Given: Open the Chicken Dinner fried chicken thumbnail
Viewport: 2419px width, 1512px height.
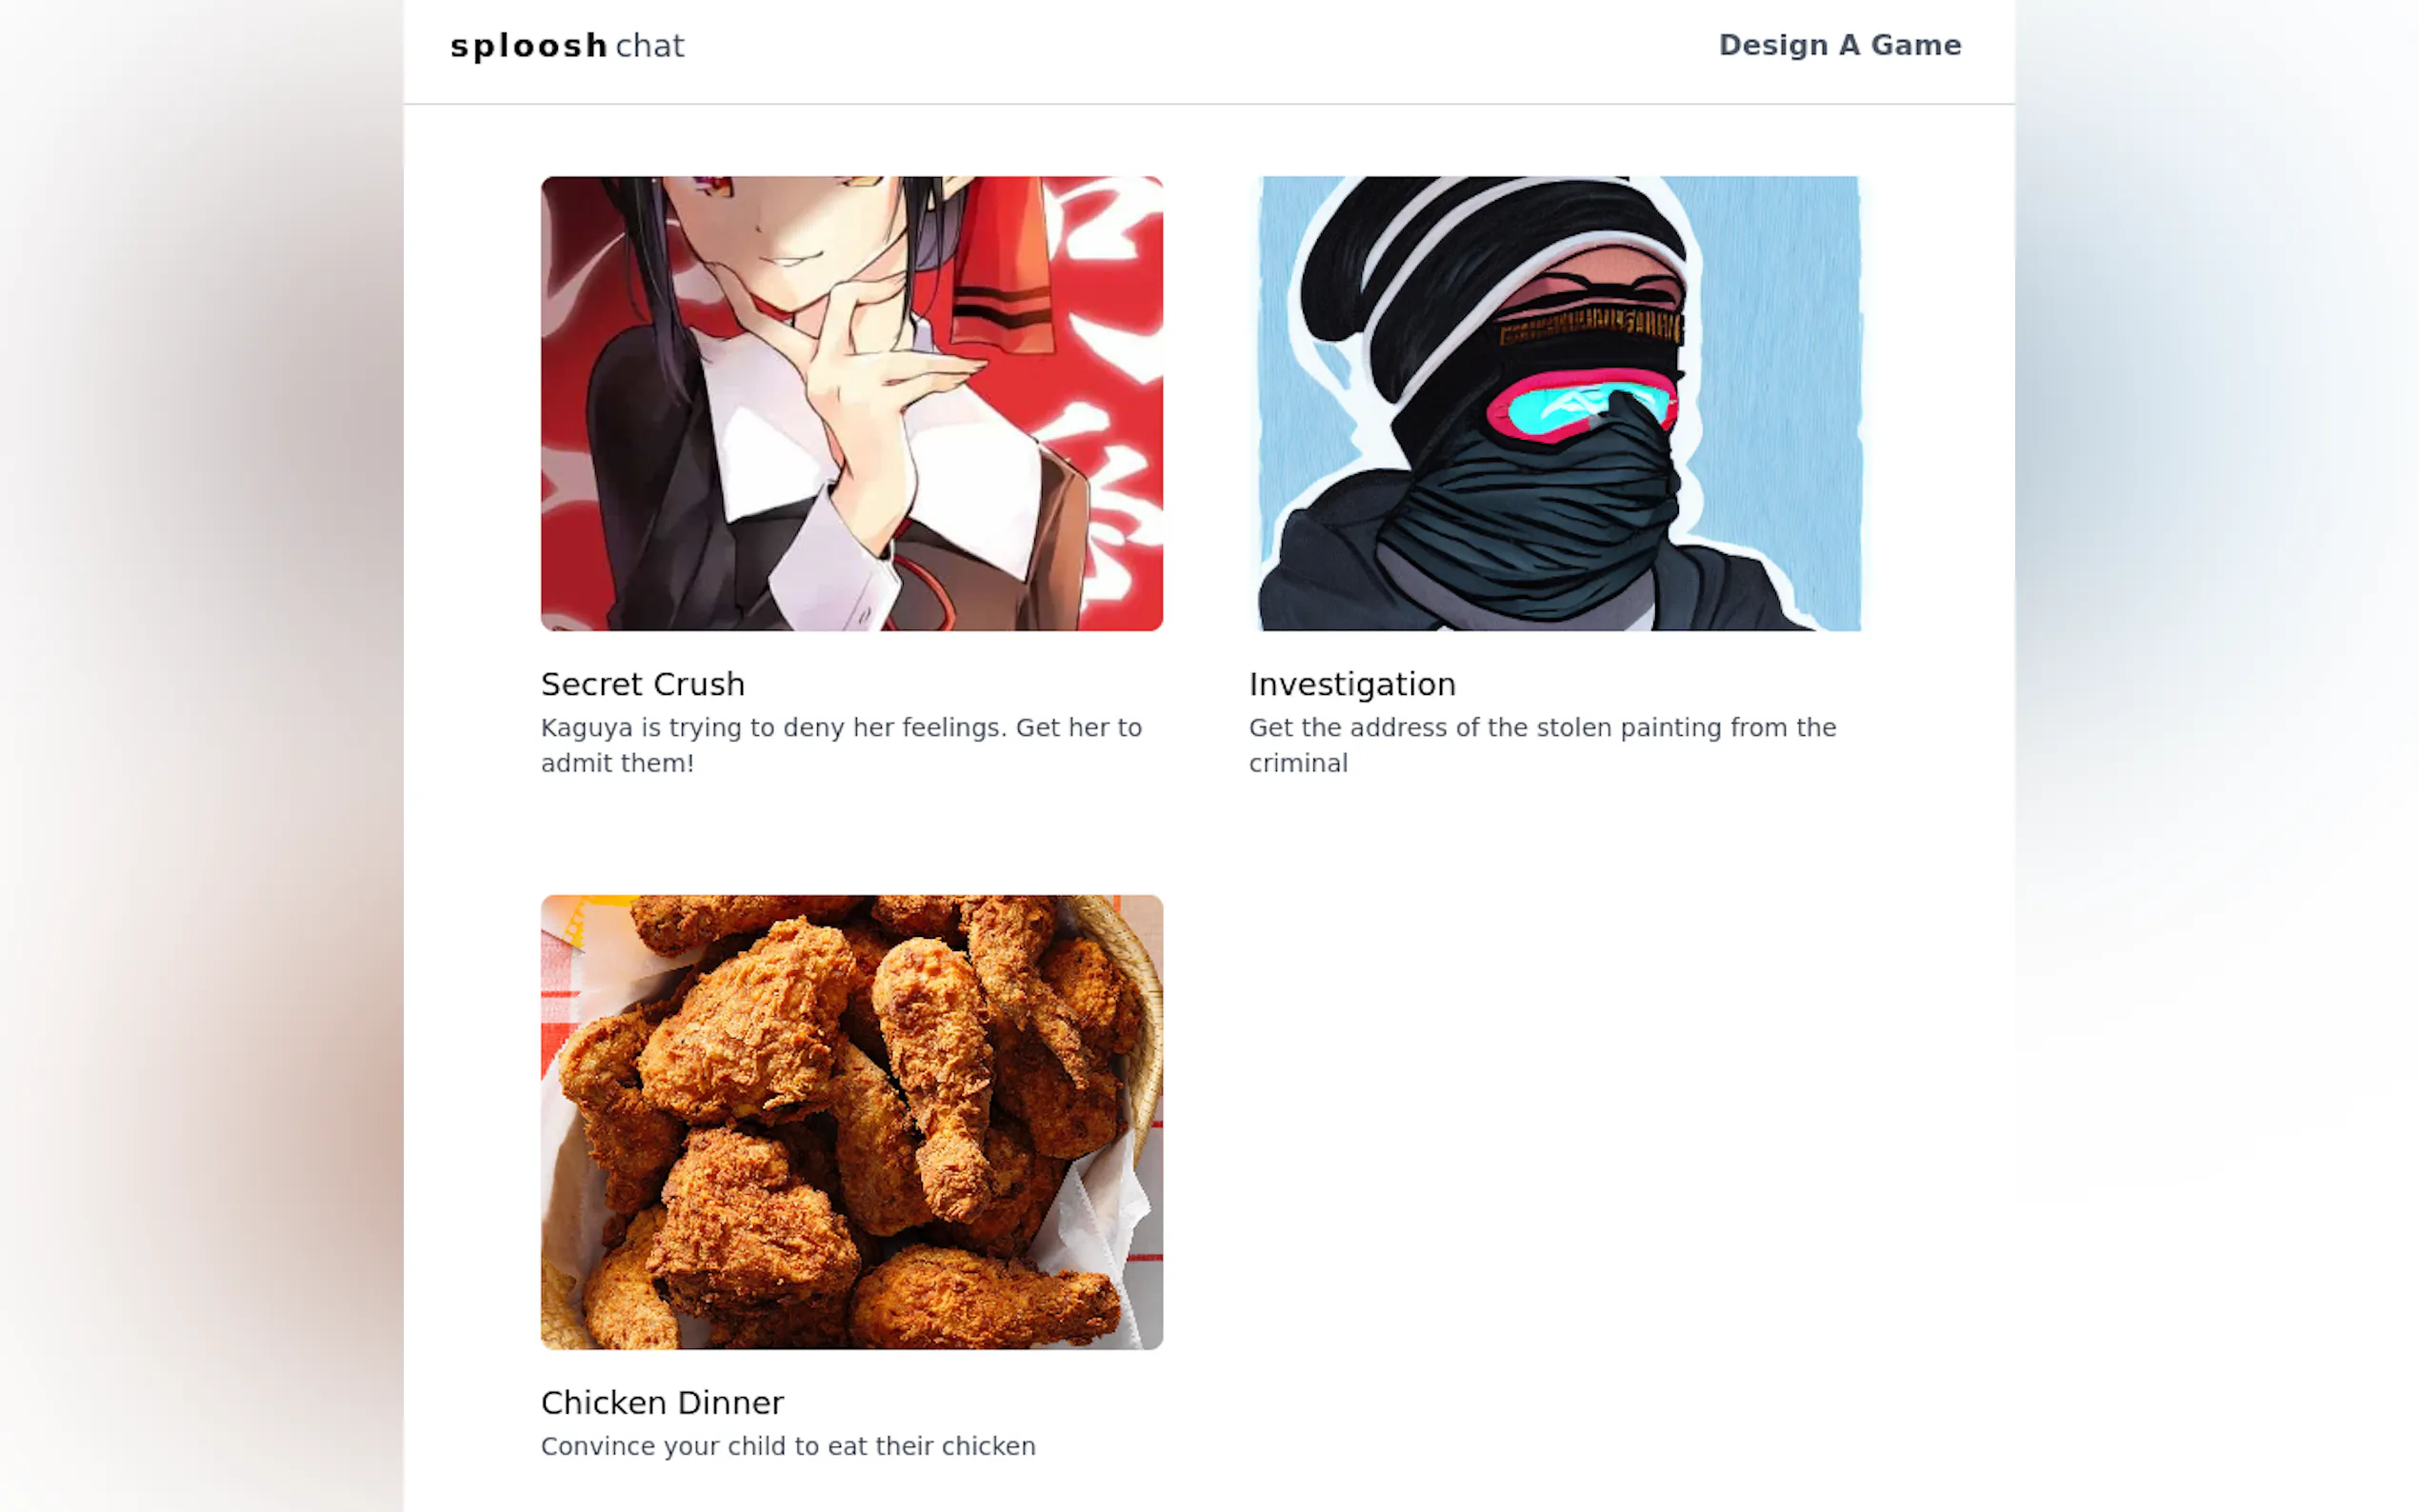Looking at the screenshot, I should click(x=851, y=1122).
